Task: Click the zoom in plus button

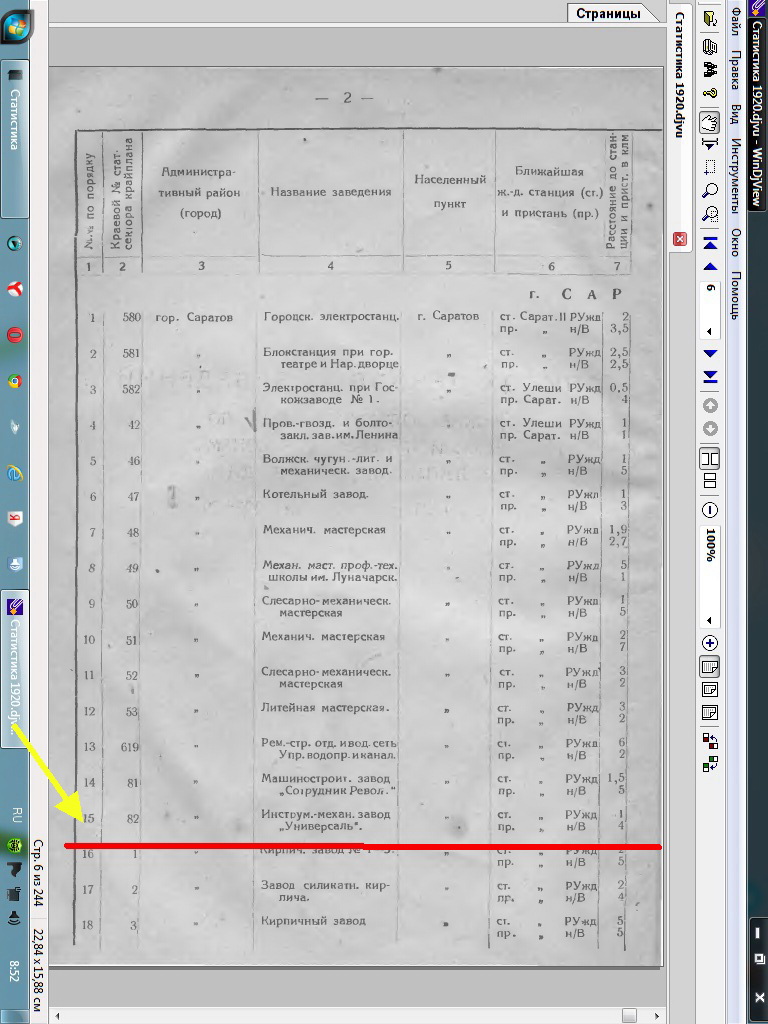Action: pos(710,642)
